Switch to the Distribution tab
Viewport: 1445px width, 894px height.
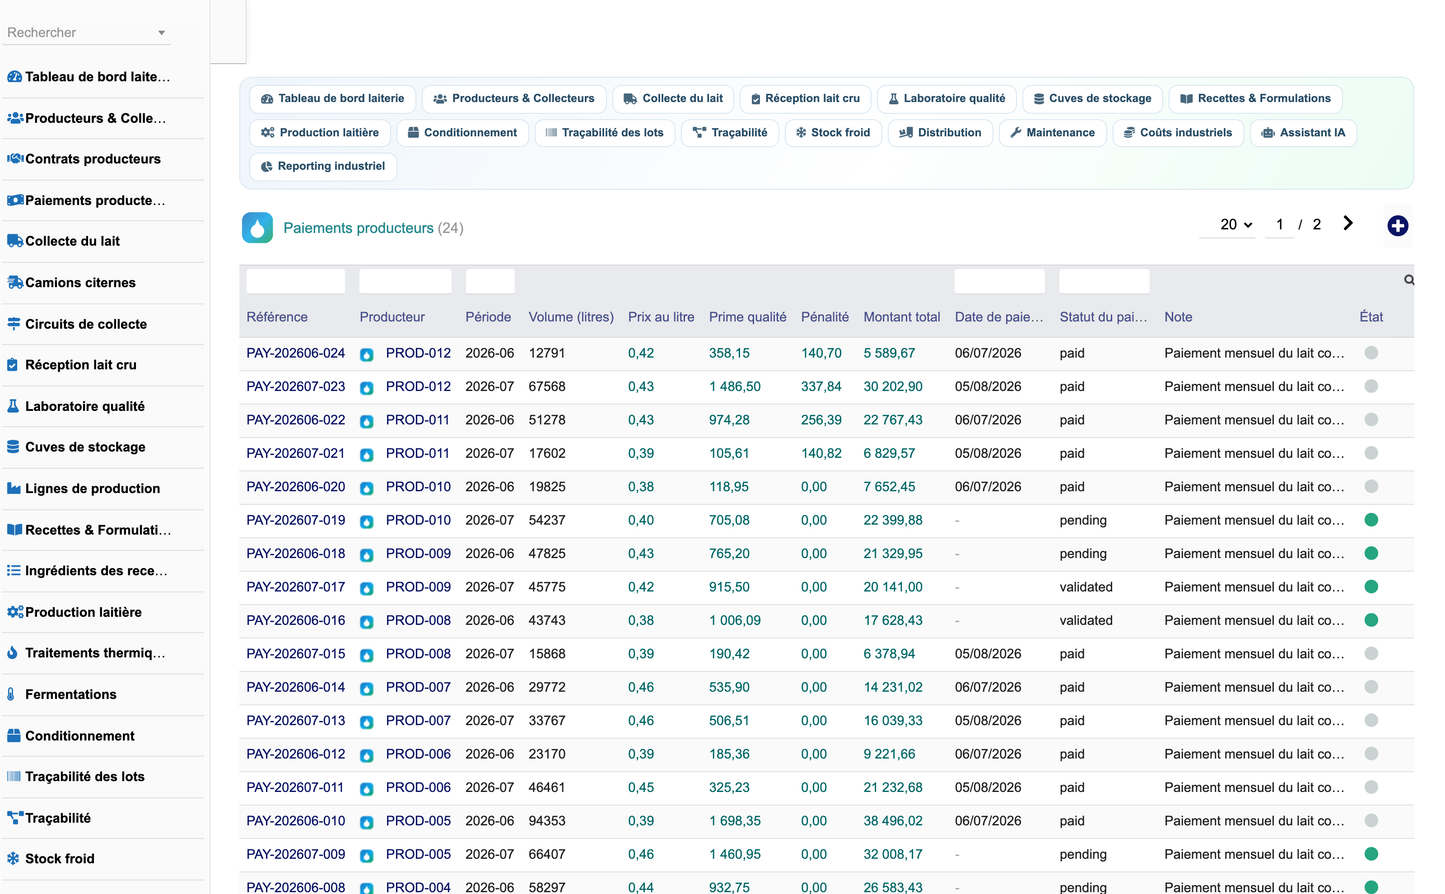pyautogui.click(x=940, y=132)
